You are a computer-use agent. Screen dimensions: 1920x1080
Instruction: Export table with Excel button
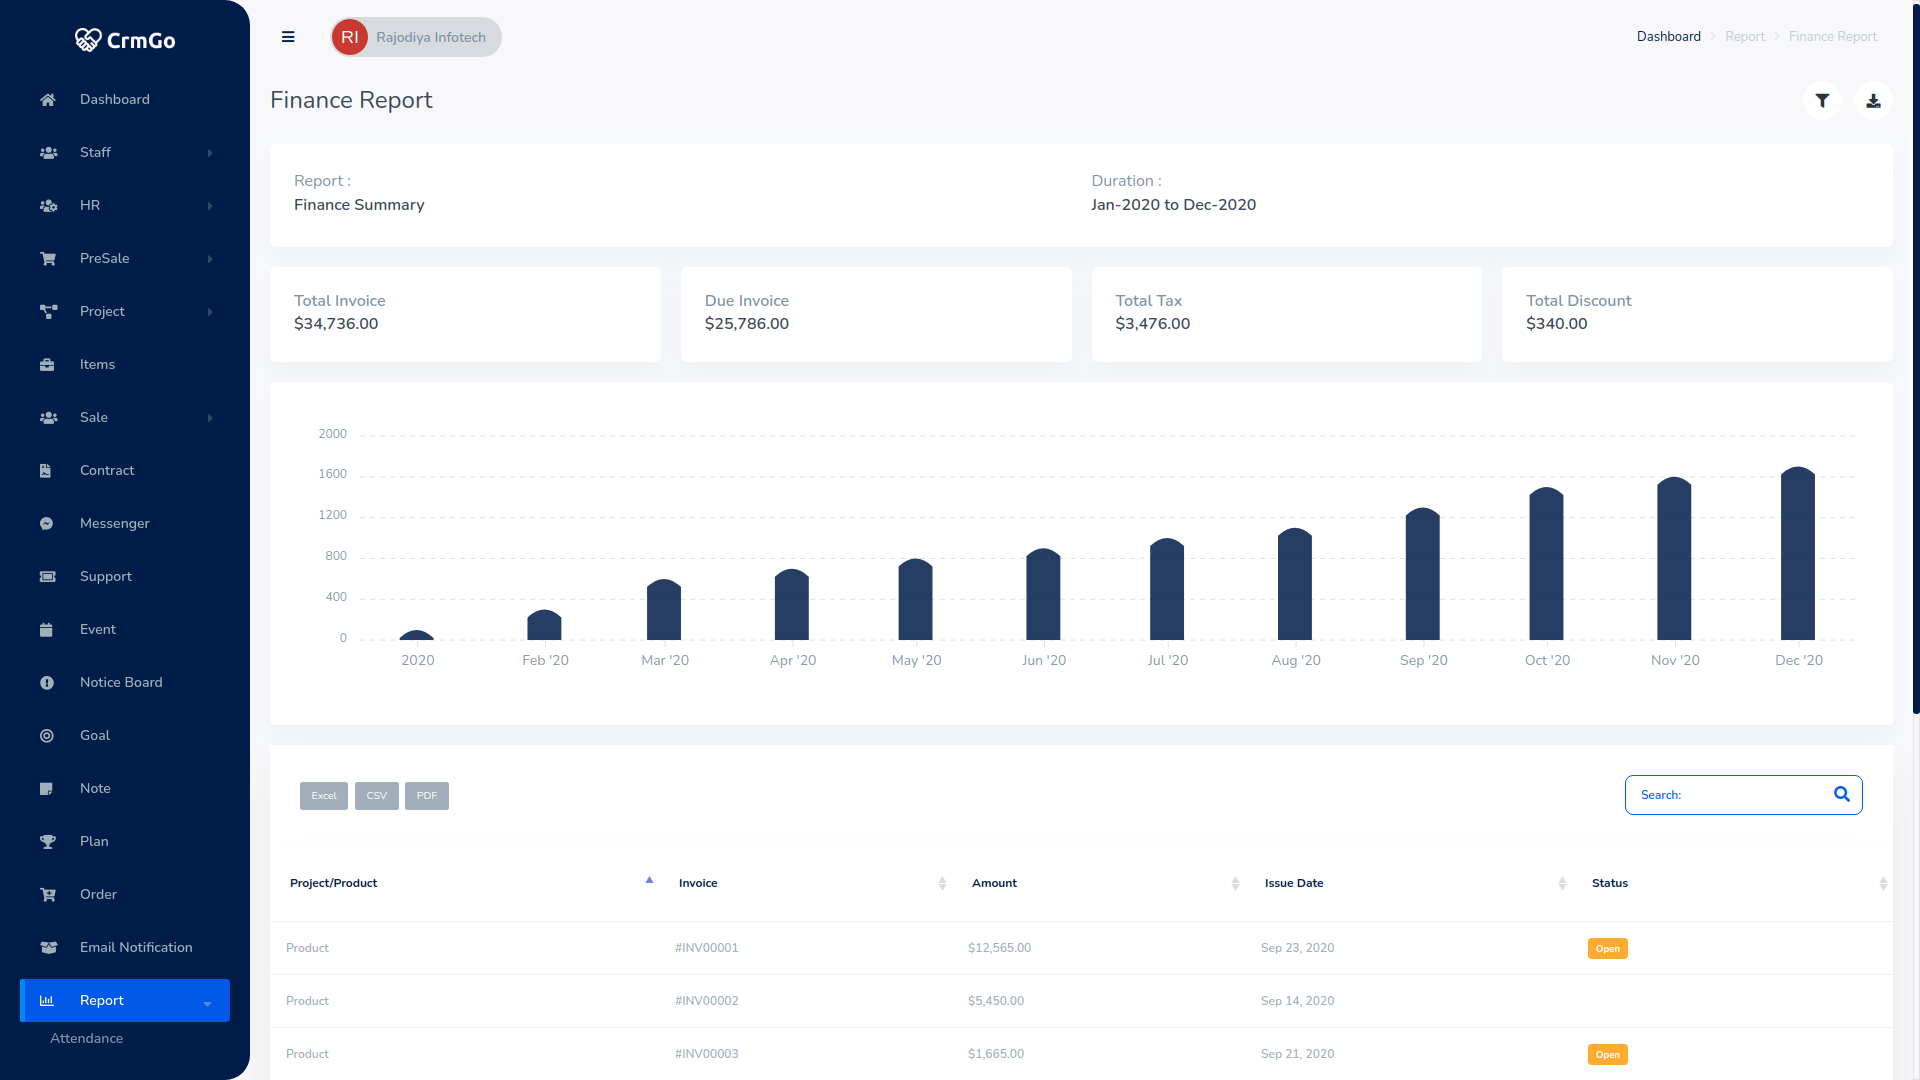(x=324, y=796)
